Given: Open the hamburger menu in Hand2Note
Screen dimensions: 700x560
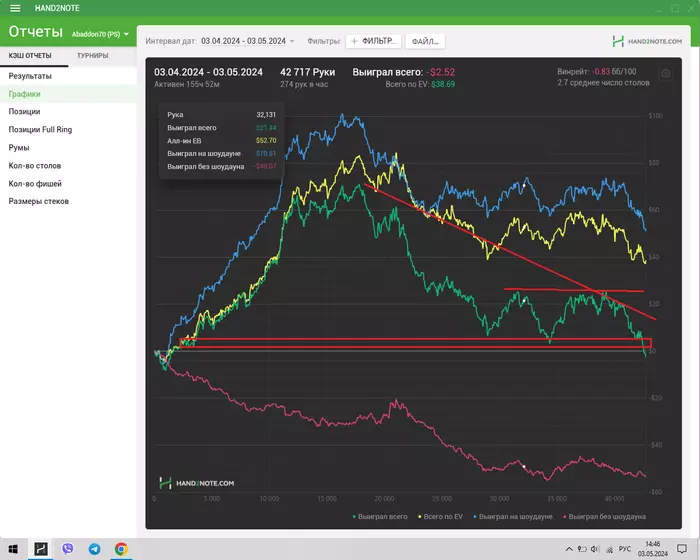Looking at the screenshot, I should 15,8.
